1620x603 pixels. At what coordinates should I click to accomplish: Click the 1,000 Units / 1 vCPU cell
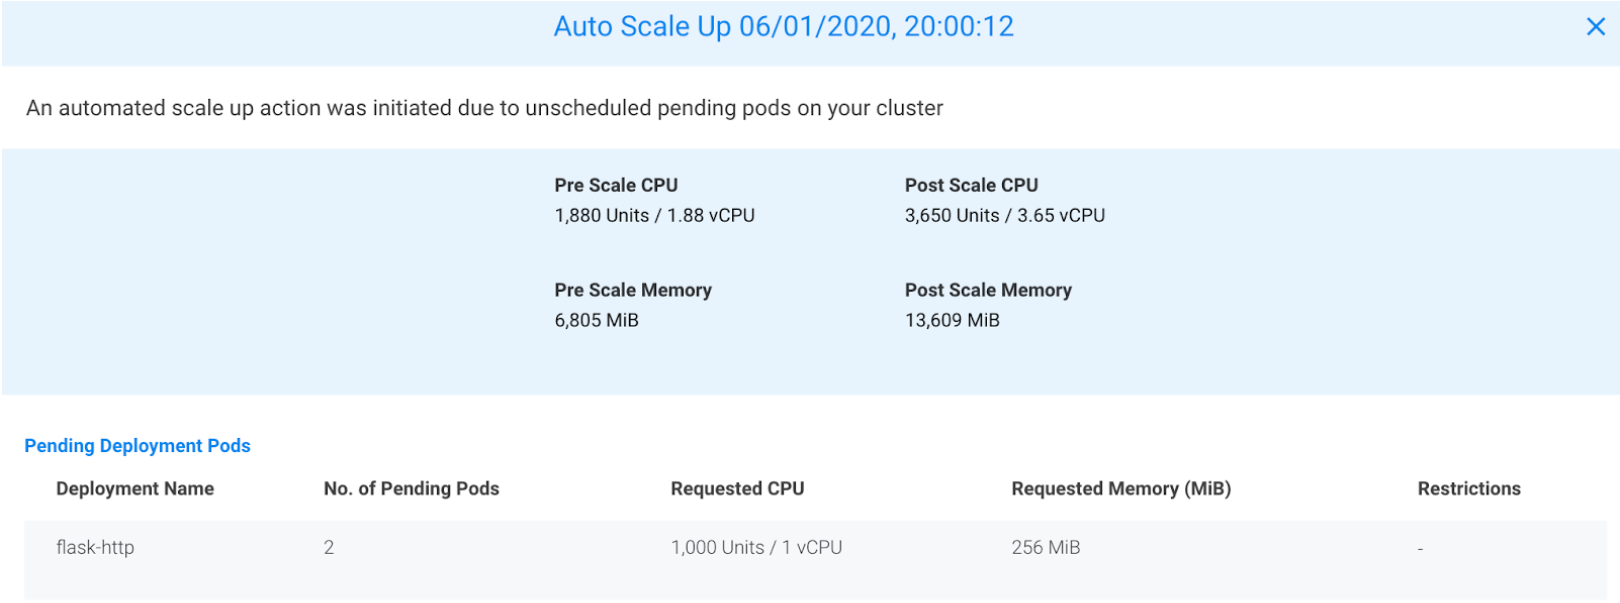click(x=756, y=548)
